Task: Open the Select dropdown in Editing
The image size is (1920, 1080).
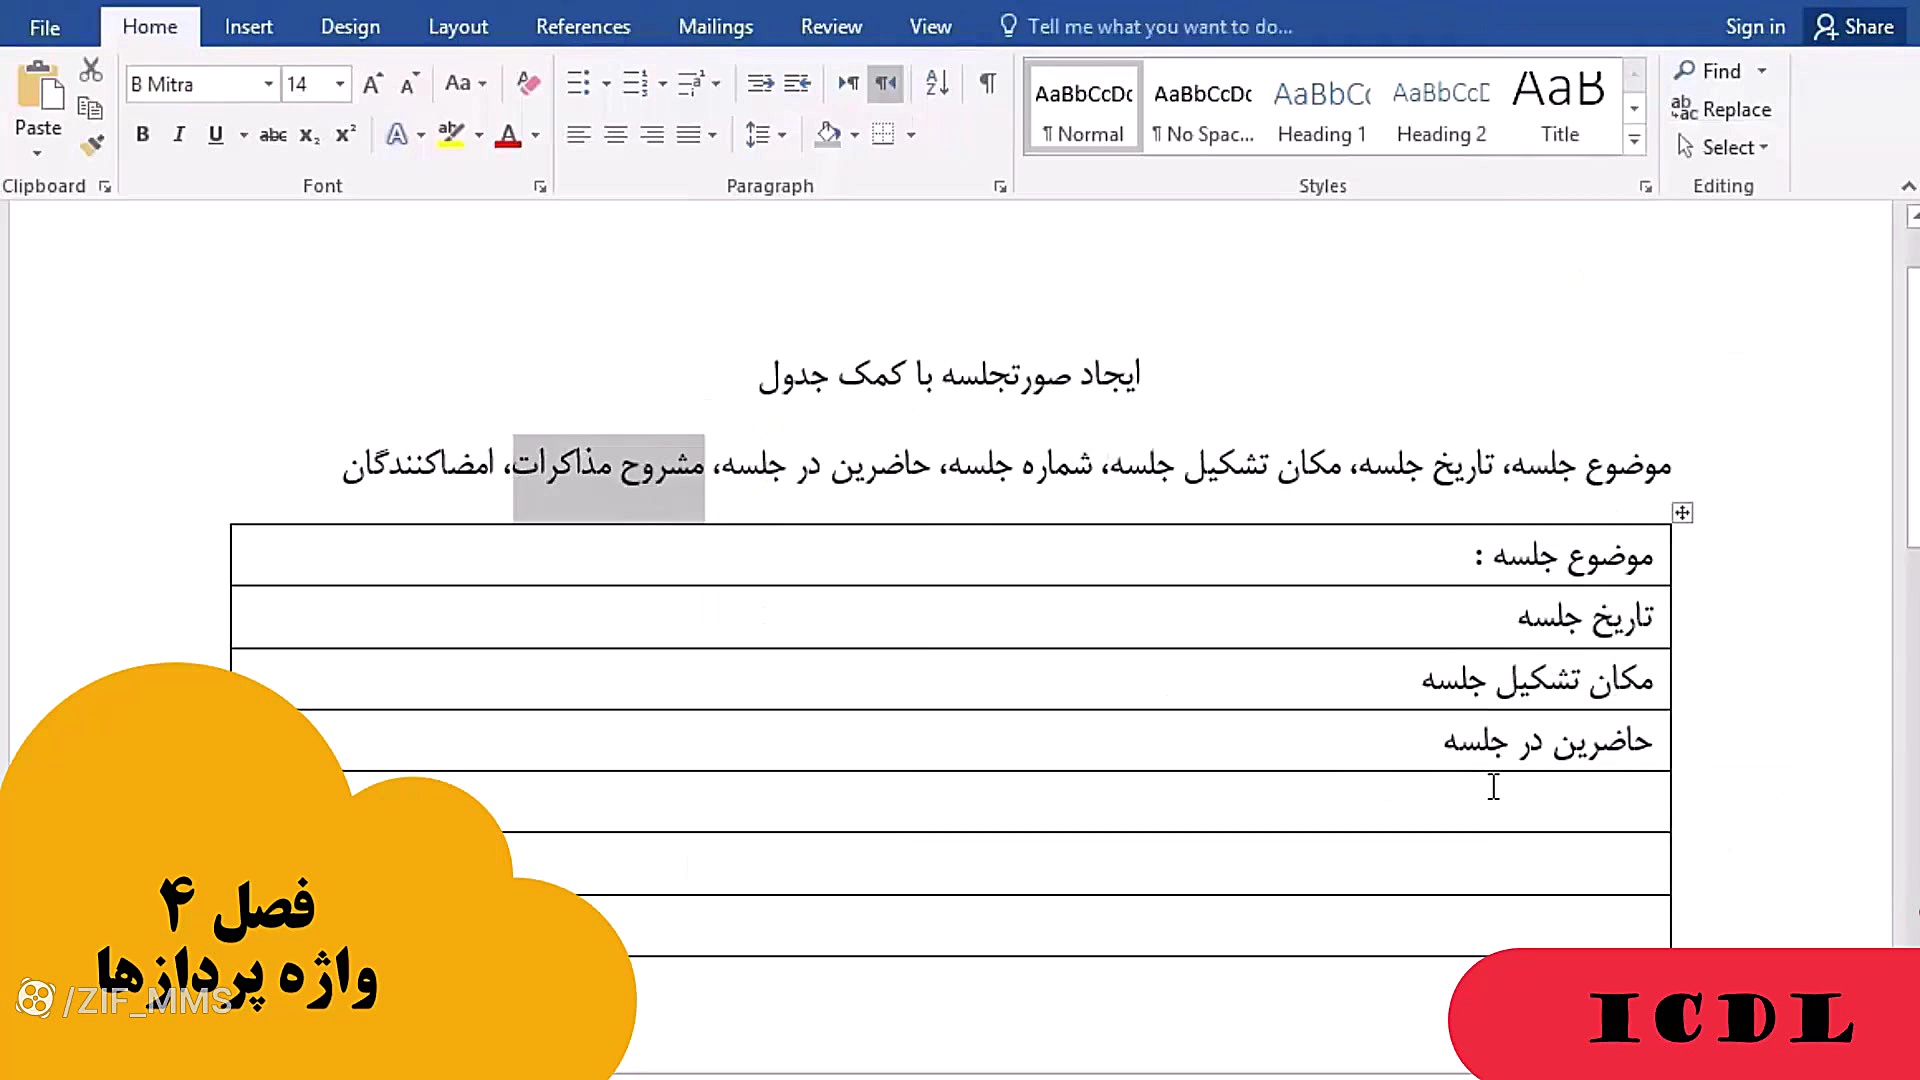Action: pos(1723,148)
